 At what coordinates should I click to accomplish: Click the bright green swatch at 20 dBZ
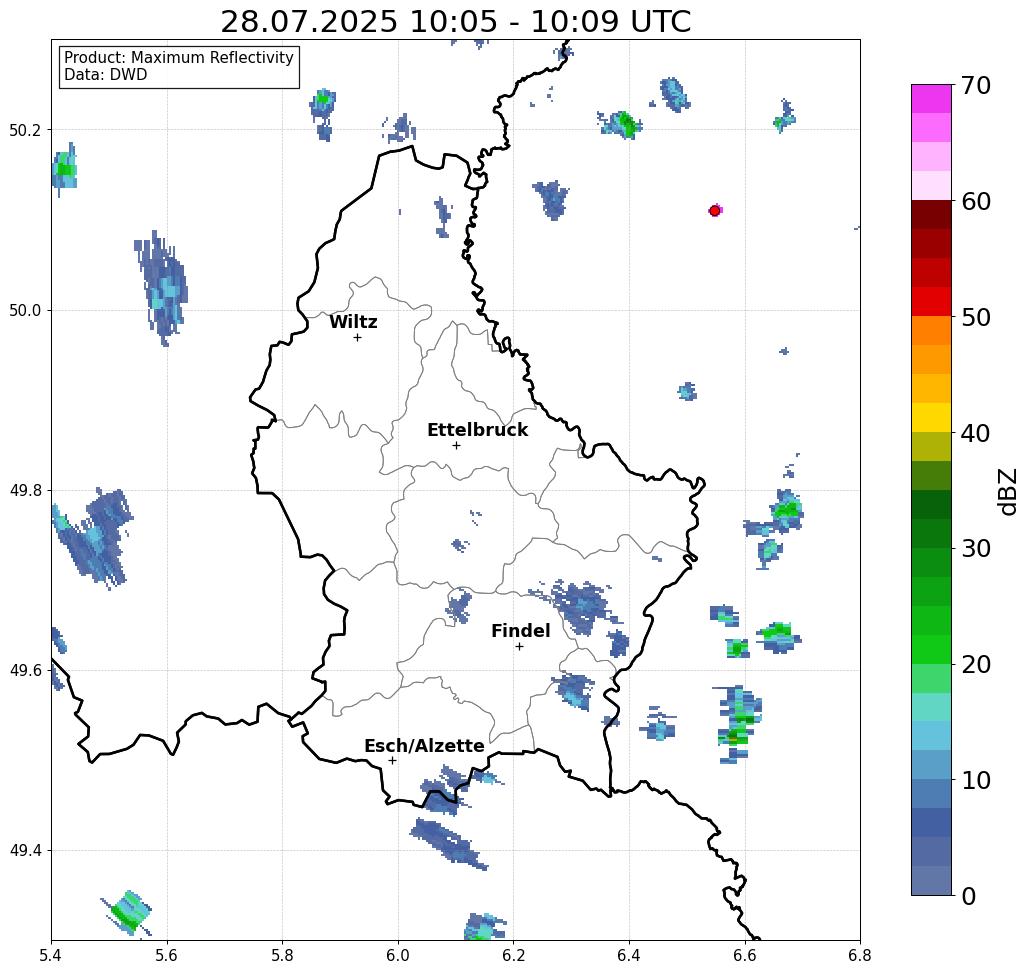931,649
